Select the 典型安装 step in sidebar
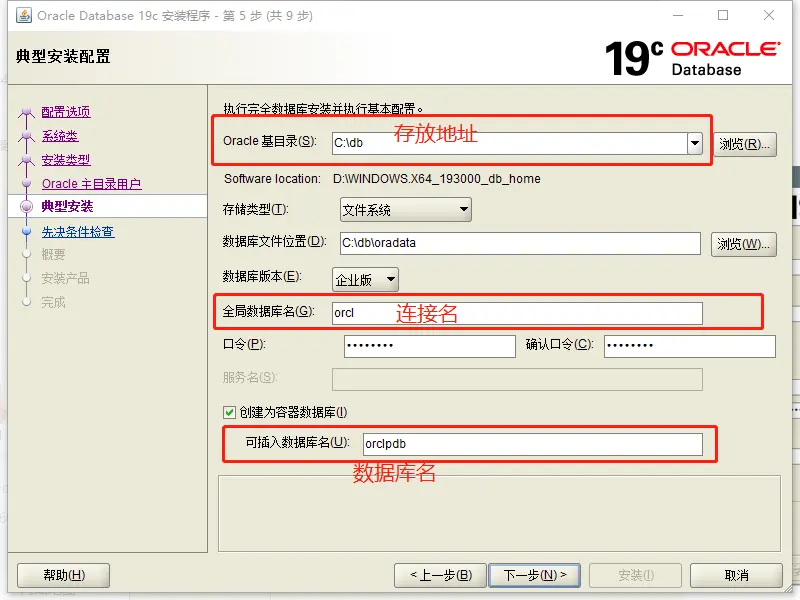800x600 pixels. 67,206
